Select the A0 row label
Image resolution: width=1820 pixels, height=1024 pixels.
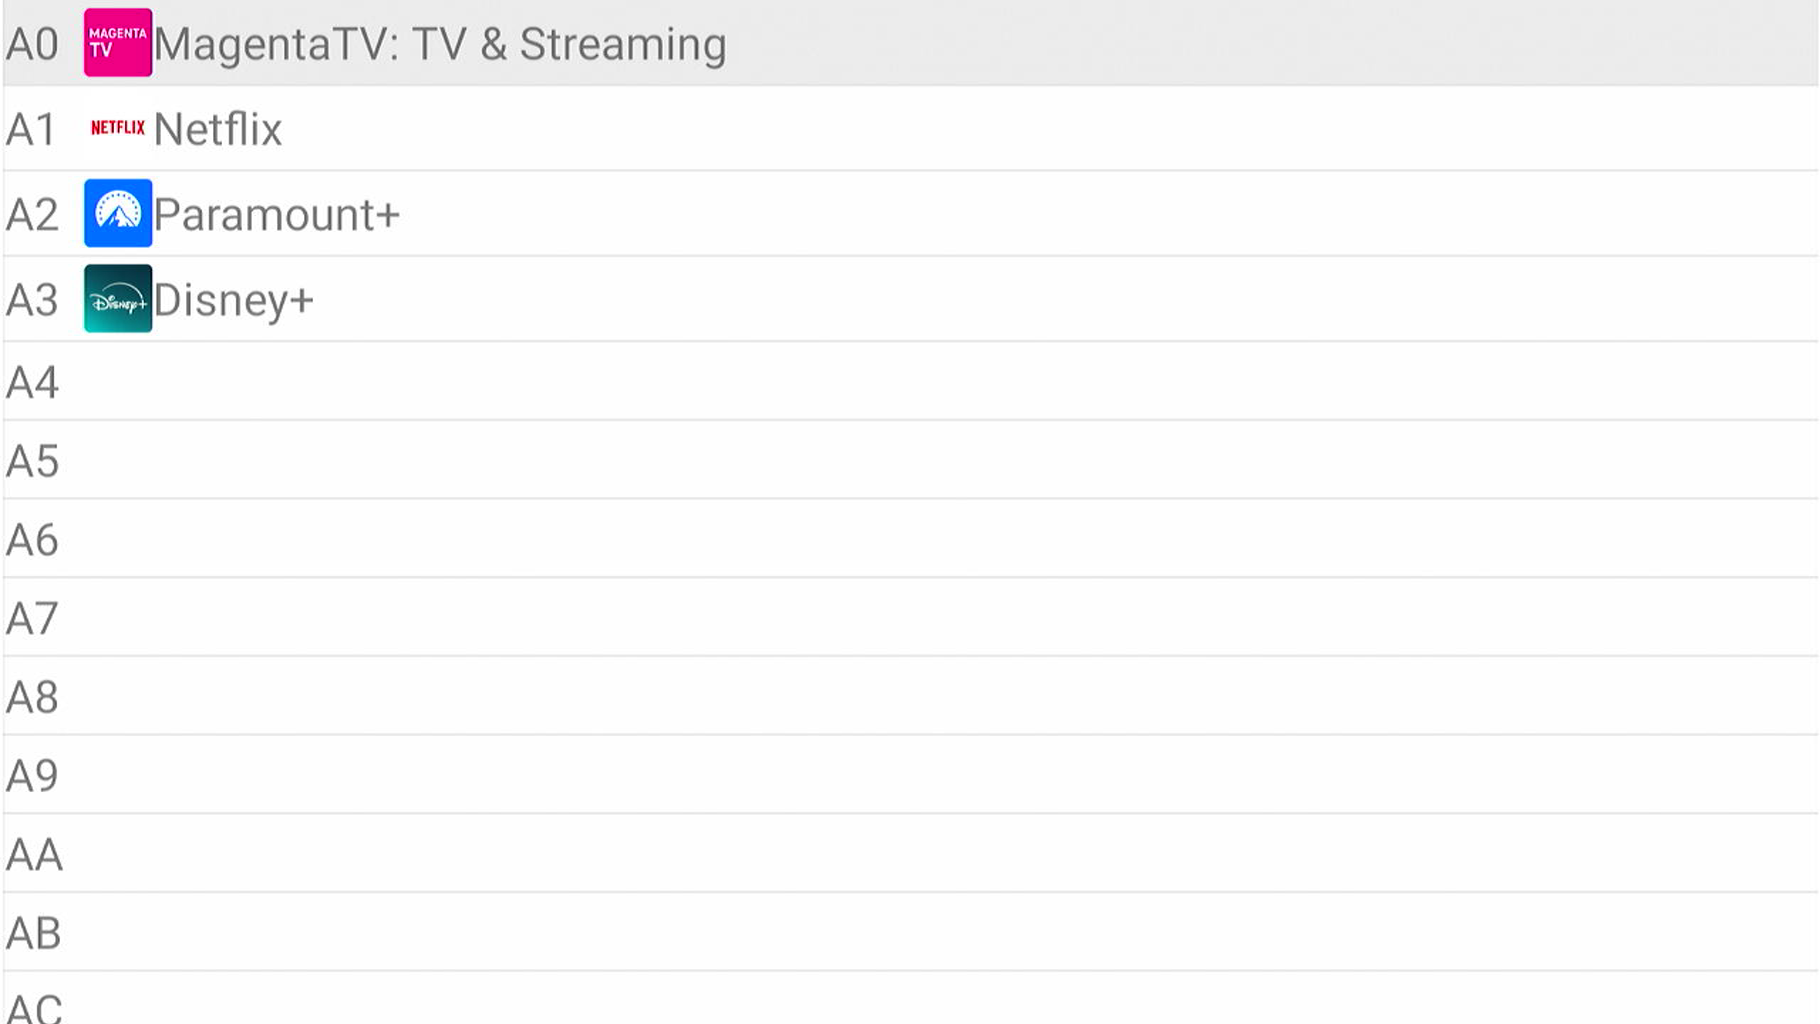(x=32, y=44)
